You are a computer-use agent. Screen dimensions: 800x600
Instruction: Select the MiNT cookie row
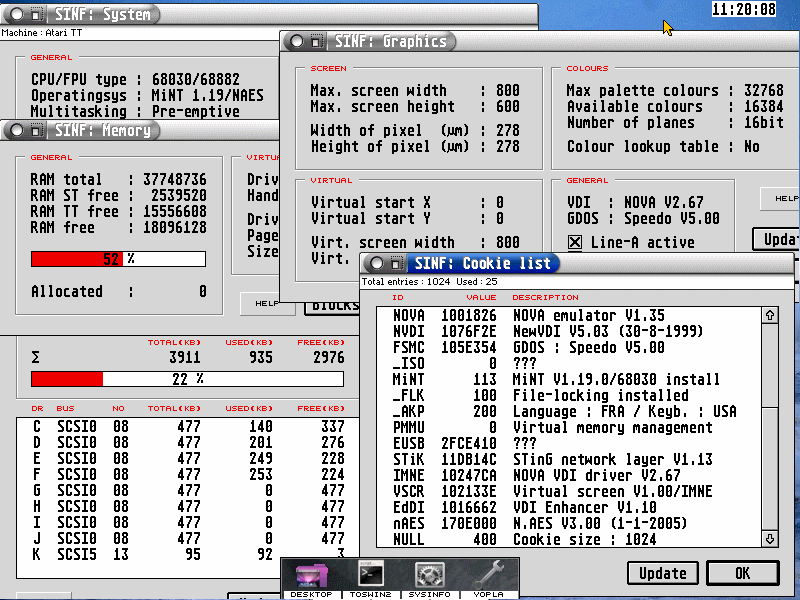coord(569,380)
